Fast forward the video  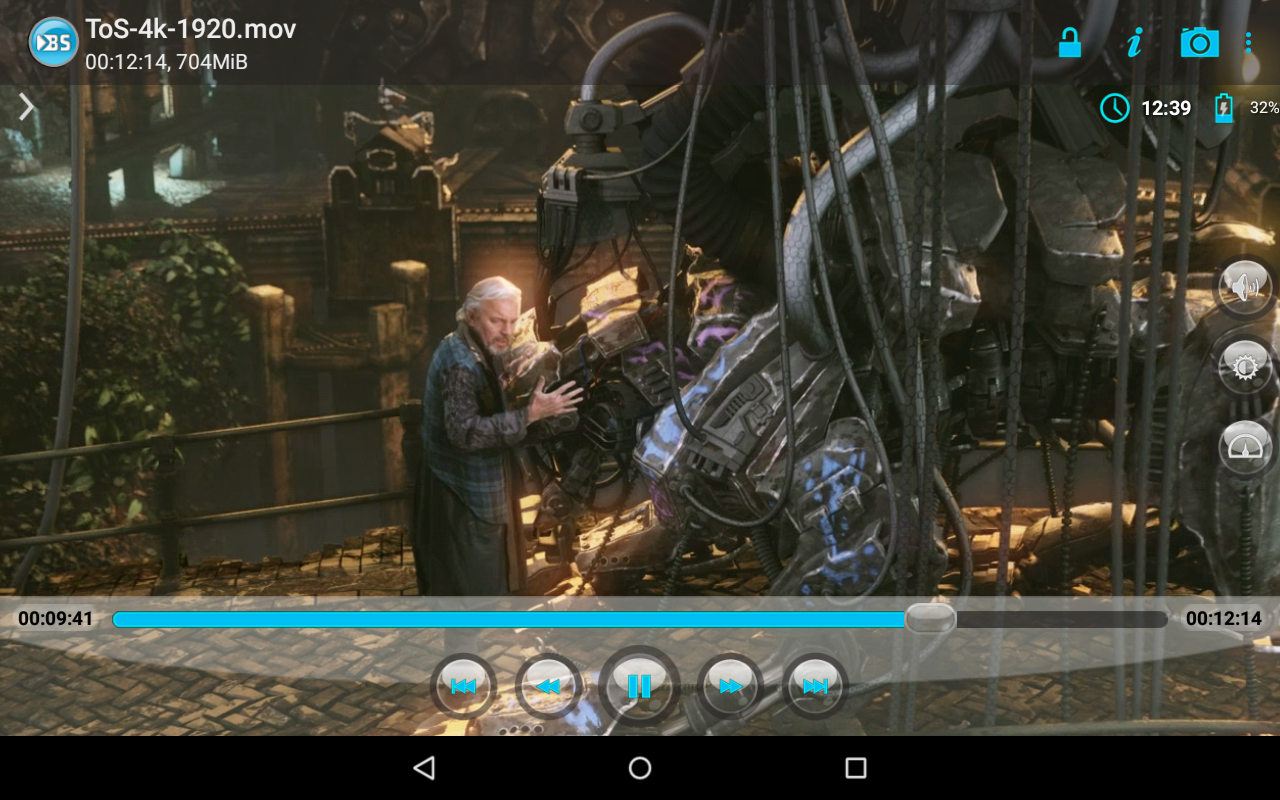point(730,686)
